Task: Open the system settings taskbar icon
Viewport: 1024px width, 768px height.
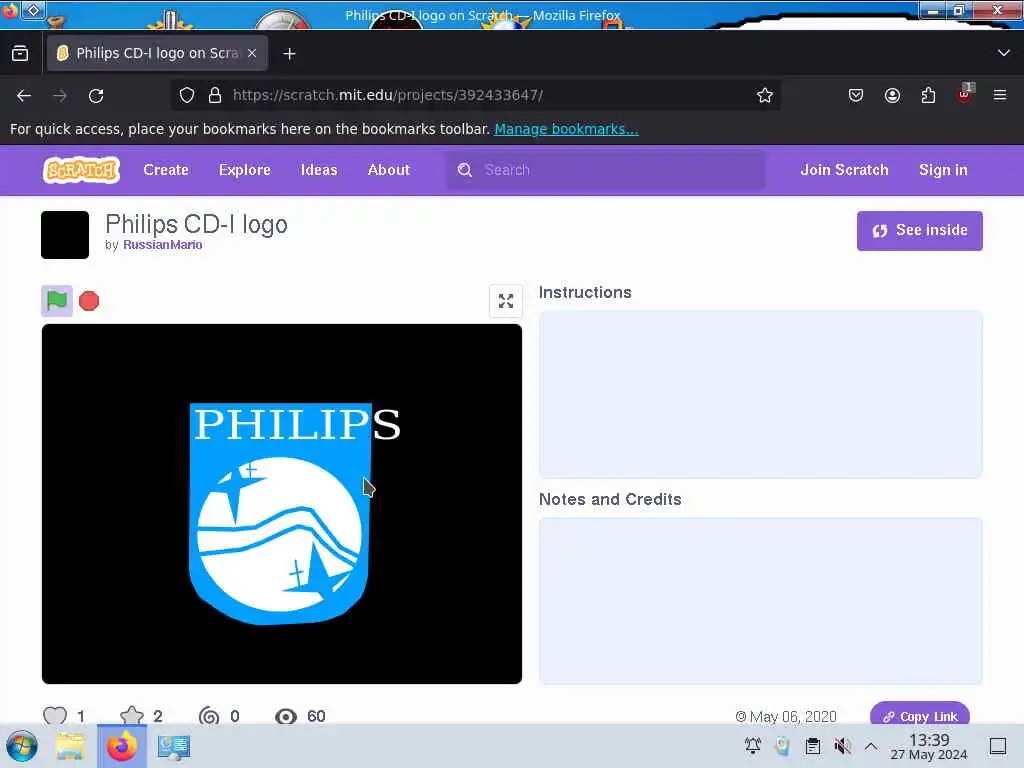Action: tap(174, 746)
